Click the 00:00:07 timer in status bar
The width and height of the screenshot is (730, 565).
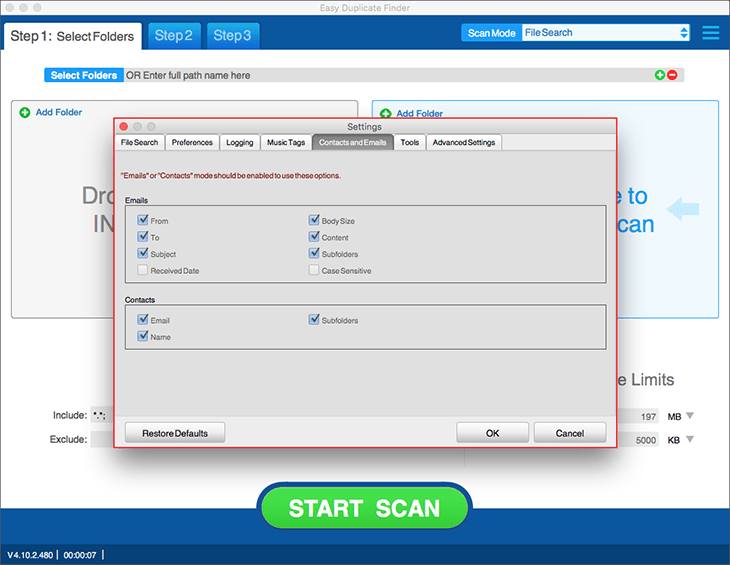click(x=80, y=555)
